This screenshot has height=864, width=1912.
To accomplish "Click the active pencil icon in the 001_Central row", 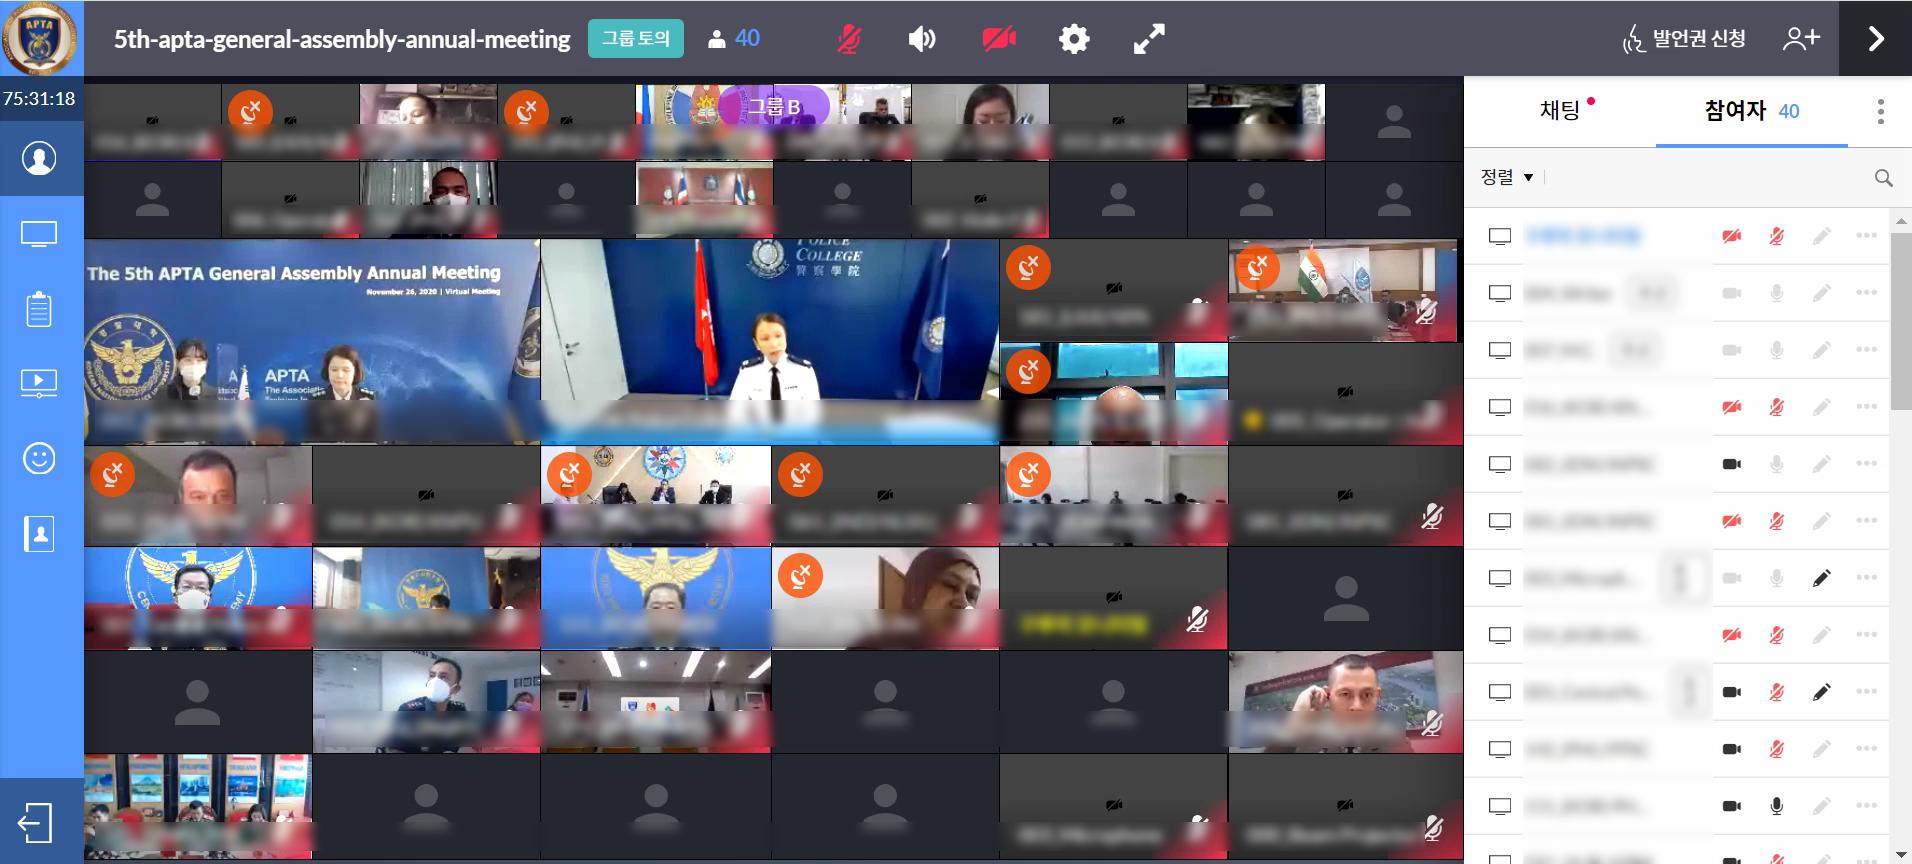I will pos(1822,692).
